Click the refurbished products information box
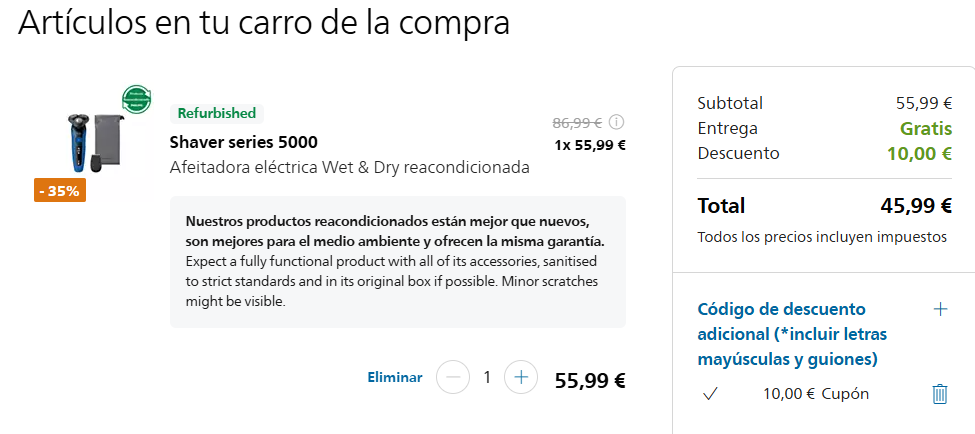 [397, 261]
